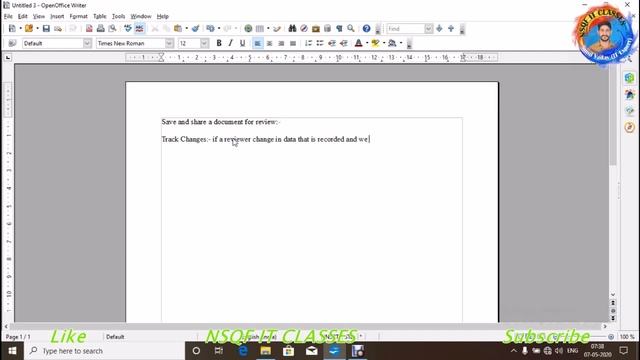Decrease indent icon
The height and width of the screenshot is (360, 640).
[x=332, y=43]
